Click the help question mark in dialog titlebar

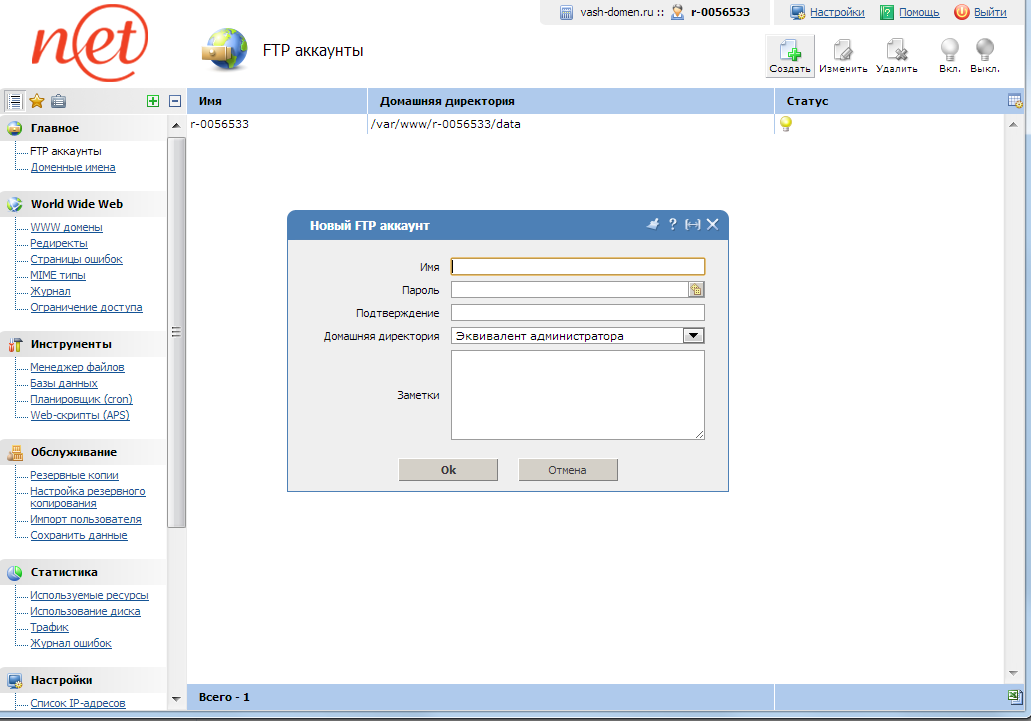coord(673,224)
